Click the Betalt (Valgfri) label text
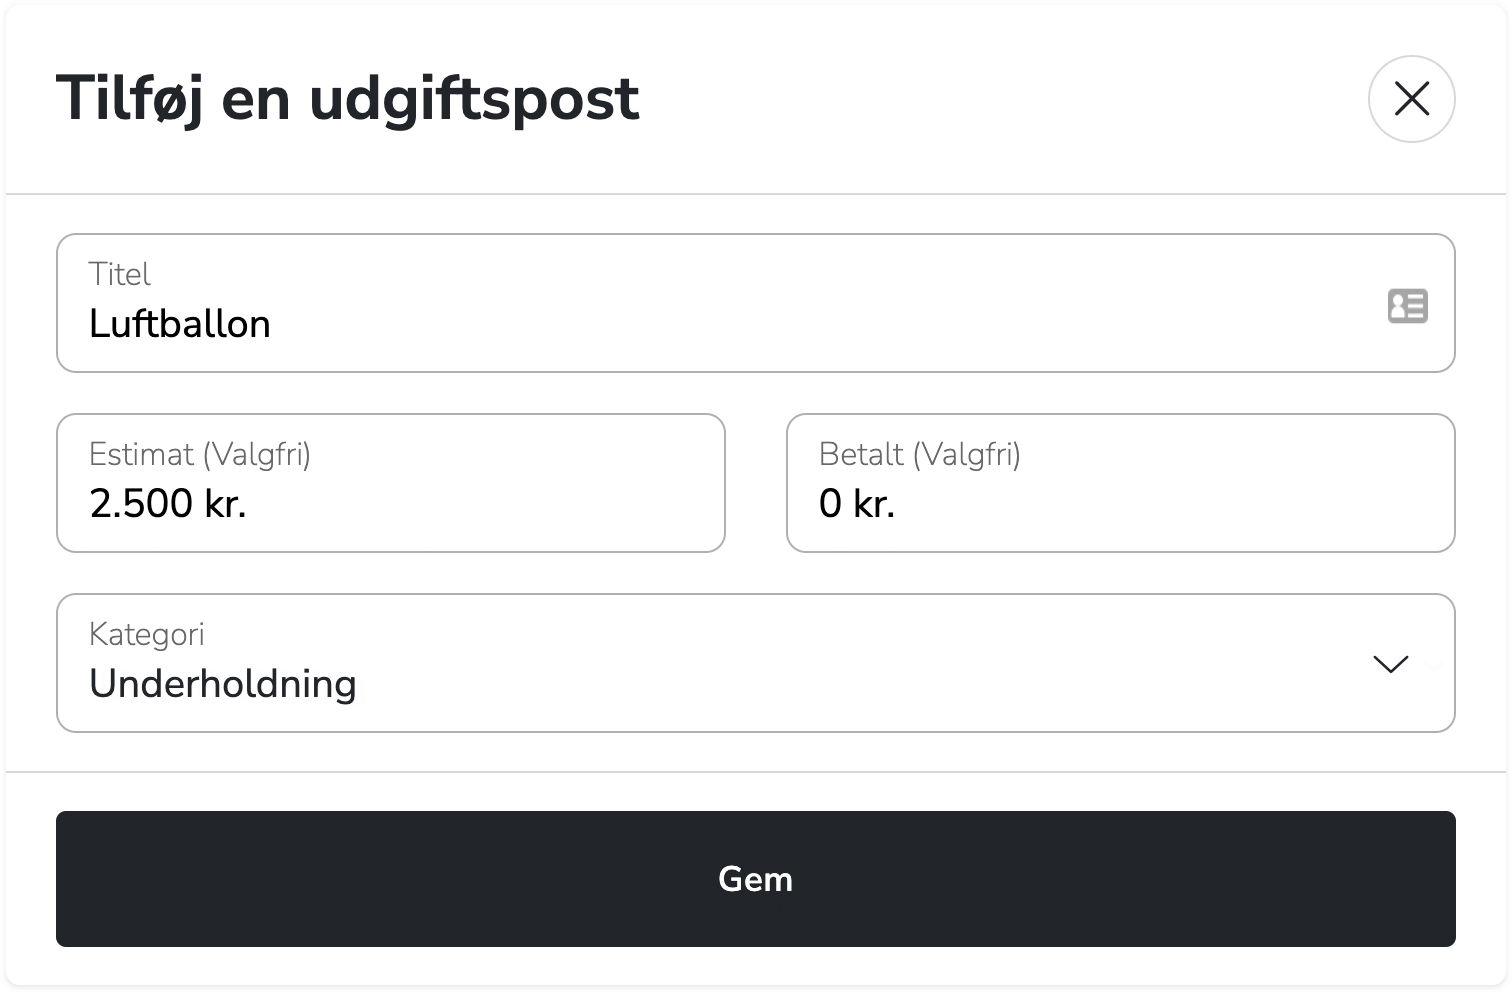 pyautogui.click(x=919, y=454)
